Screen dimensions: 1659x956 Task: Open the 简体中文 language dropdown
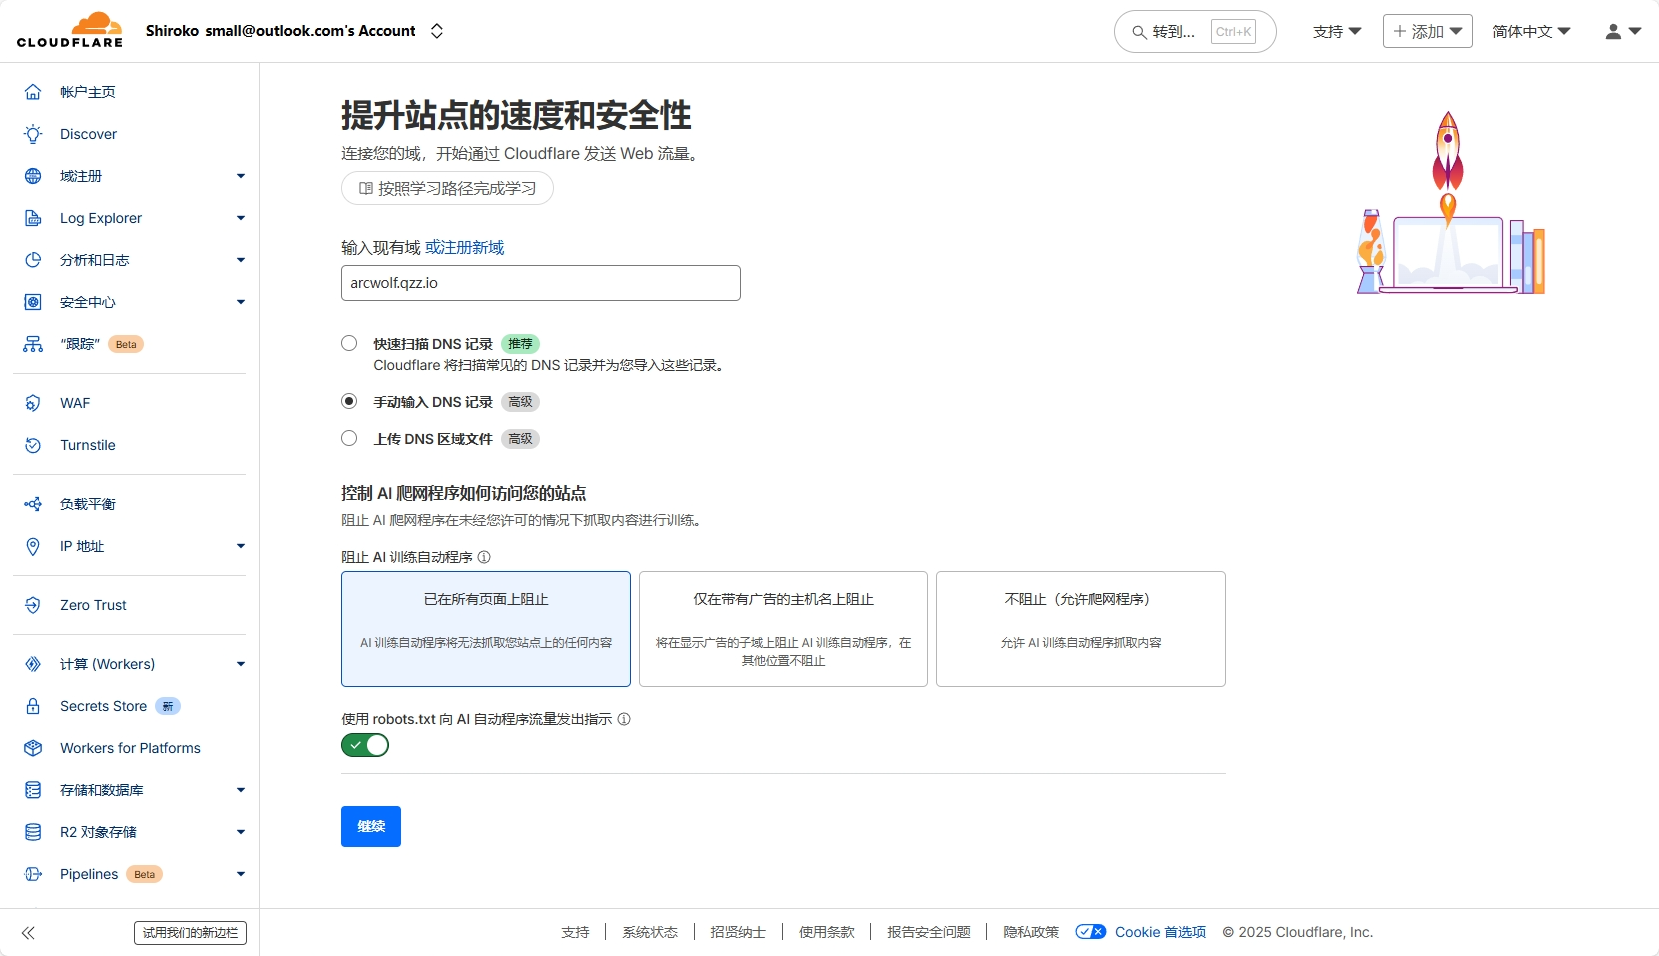coord(1530,32)
